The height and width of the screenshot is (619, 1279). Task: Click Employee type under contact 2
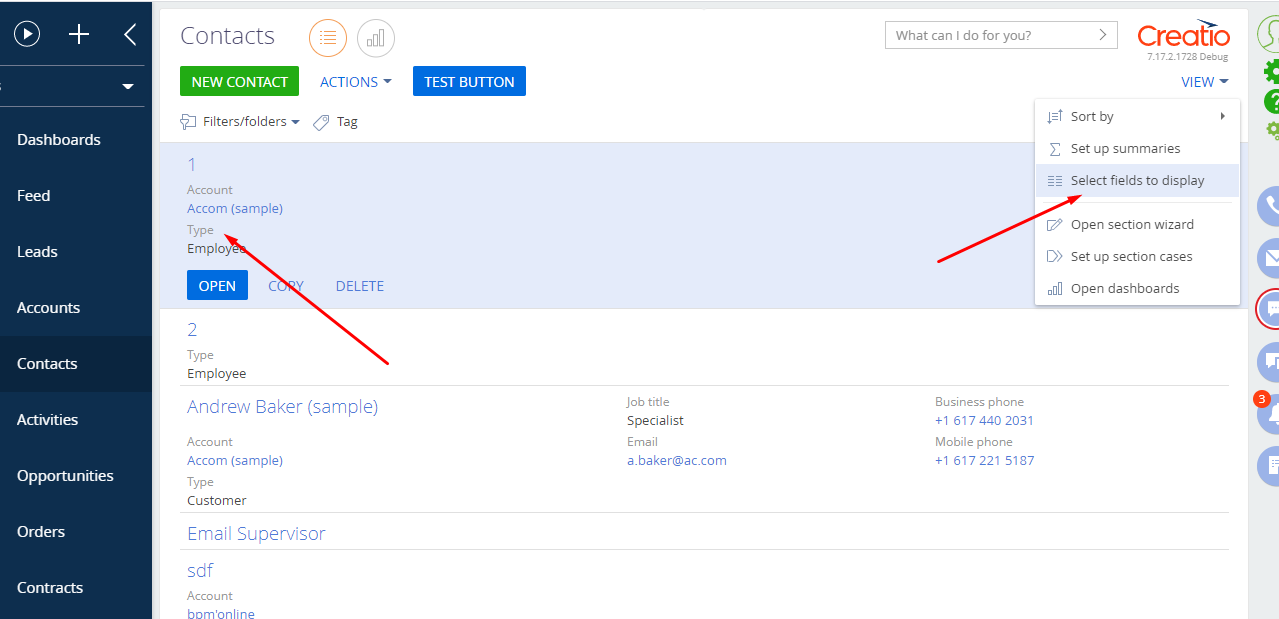[x=217, y=374]
